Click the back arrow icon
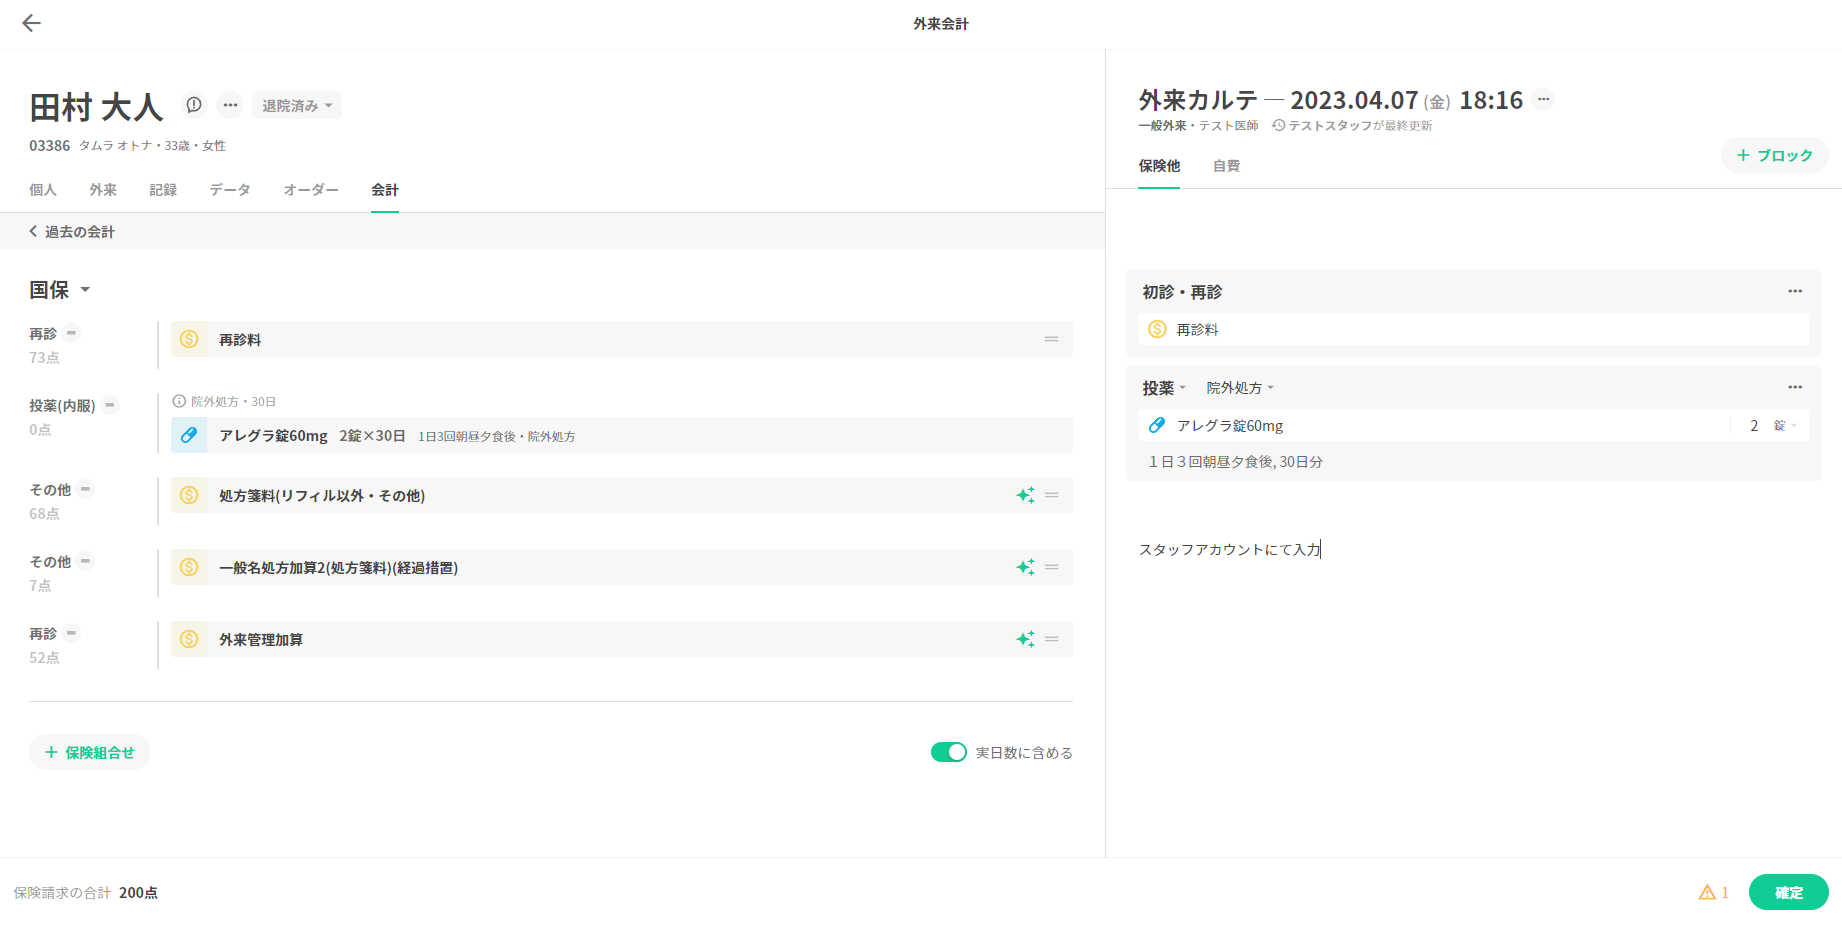Image resolution: width=1842 pixels, height=925 pixels. point(32,23)
